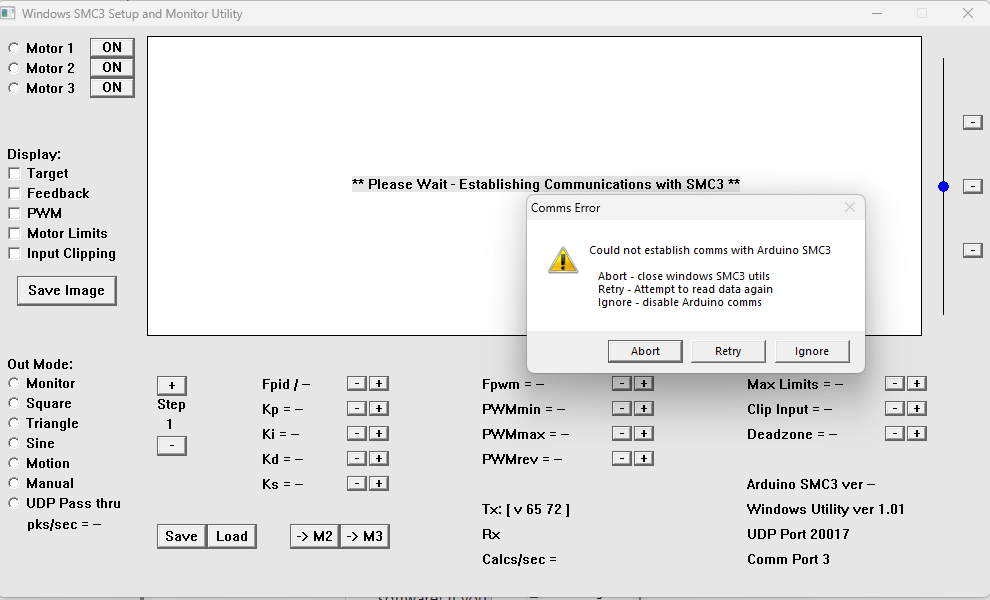Toggle the Motor 3 ON button
Screen dimensions: 990x600
(112, 88)
